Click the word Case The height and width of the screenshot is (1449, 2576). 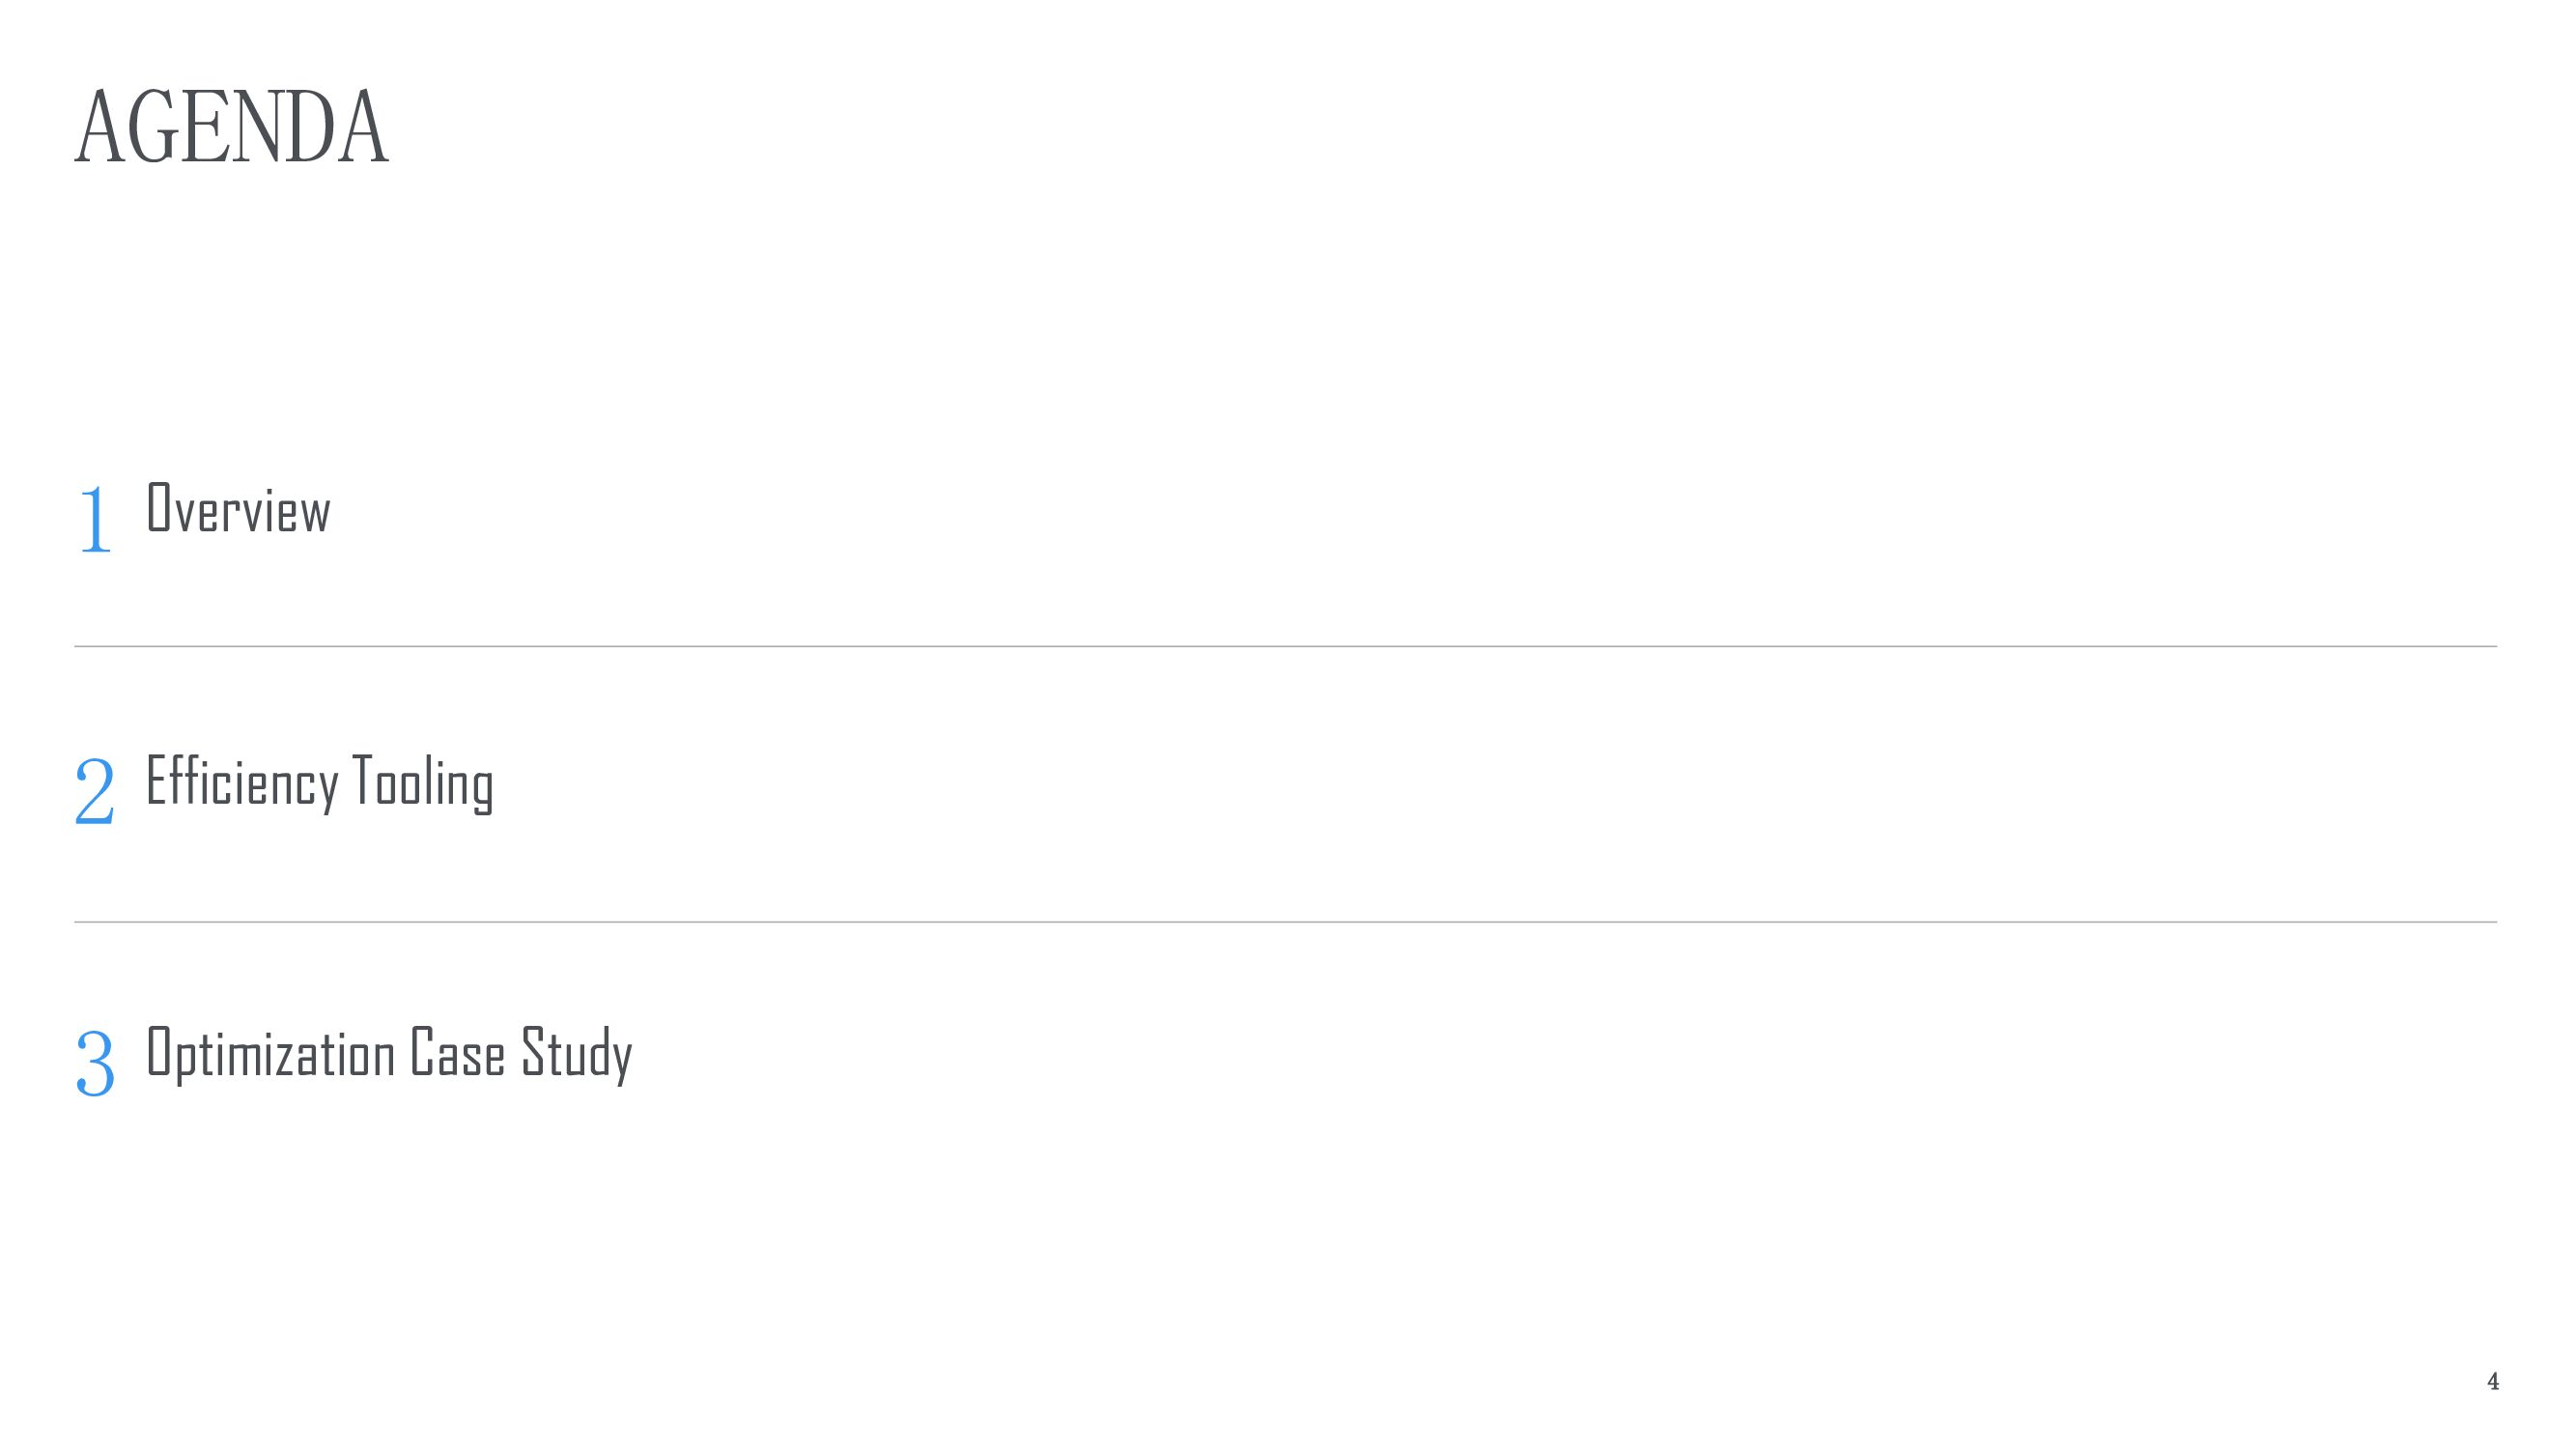(x=457, y=1052)
